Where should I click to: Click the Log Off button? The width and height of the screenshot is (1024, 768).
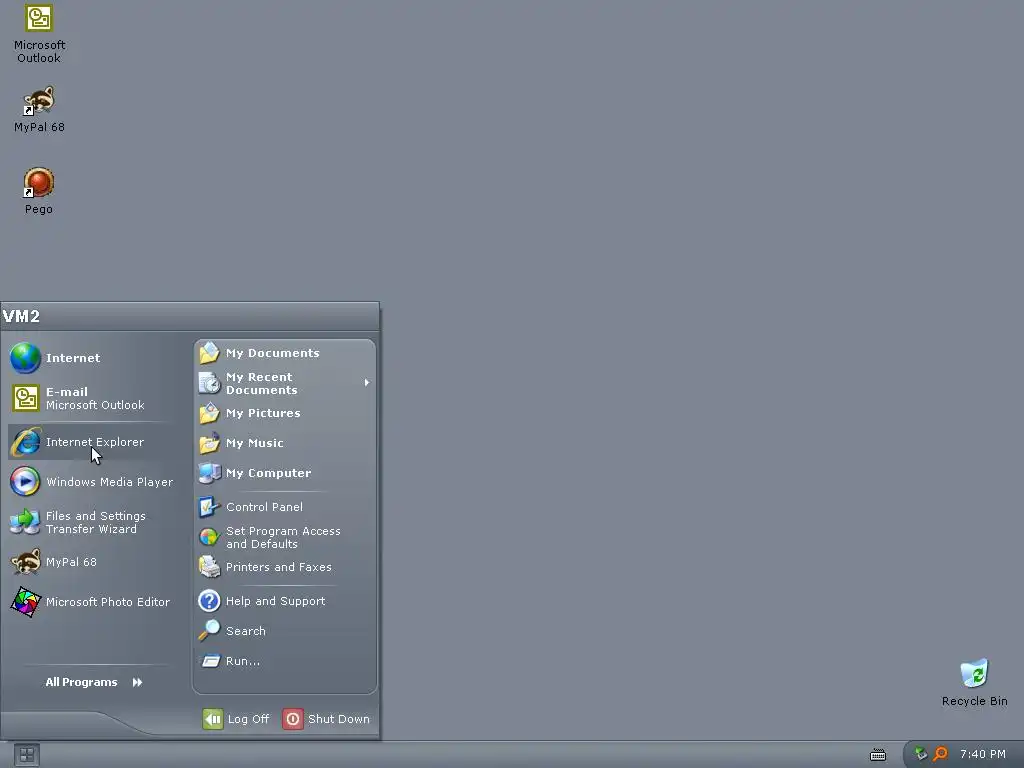(236, 719)
